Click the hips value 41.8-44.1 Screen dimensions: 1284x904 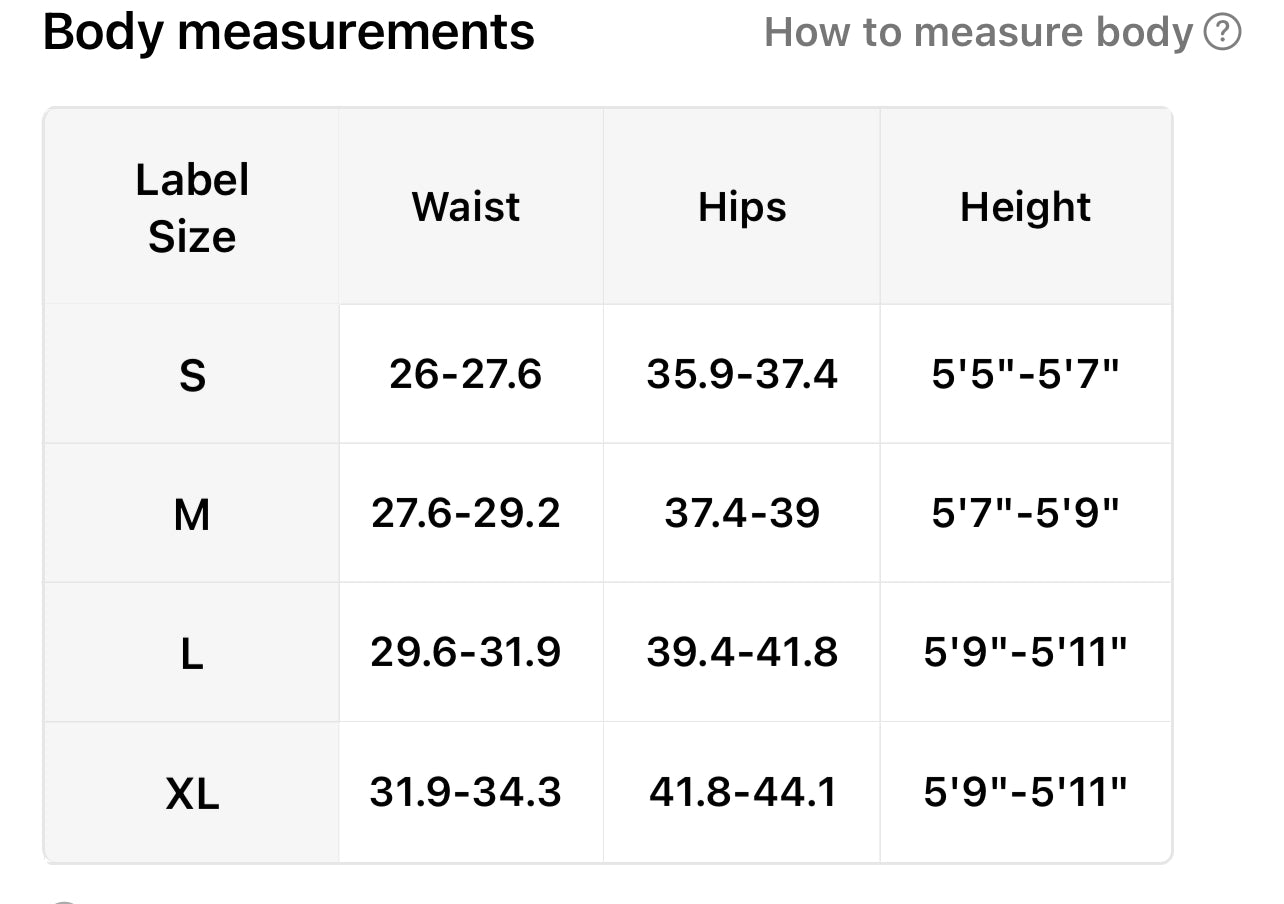coord(742,793)
